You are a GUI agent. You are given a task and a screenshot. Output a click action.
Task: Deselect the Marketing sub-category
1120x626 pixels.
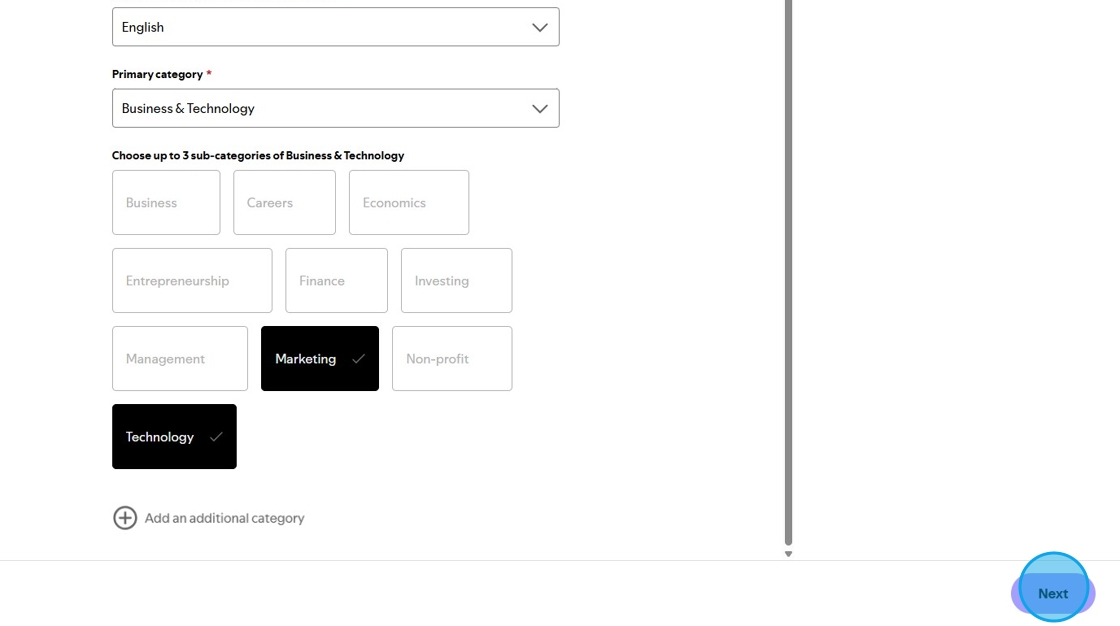point(320,359)
